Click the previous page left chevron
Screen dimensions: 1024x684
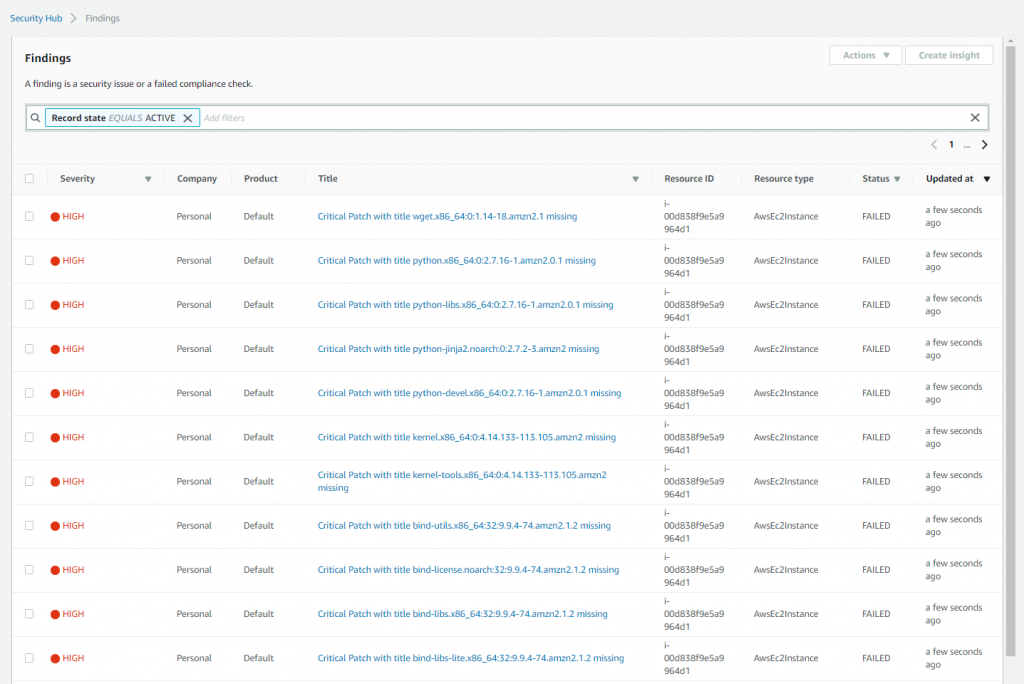(934, 144)
